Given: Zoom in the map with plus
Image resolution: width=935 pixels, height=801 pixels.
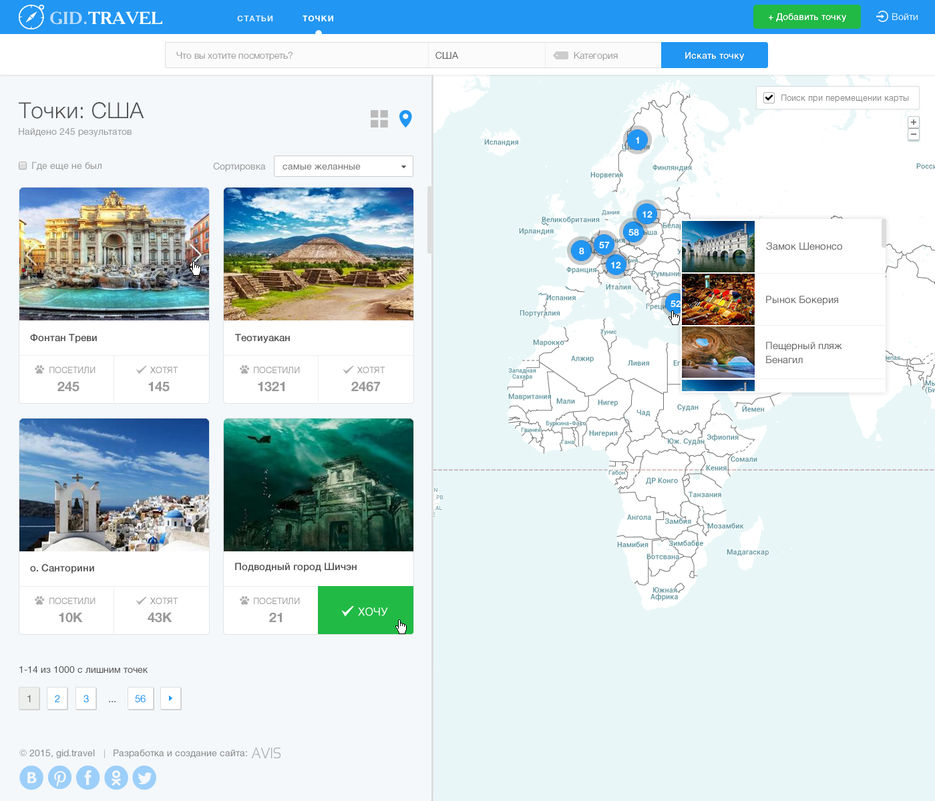Looking at the screenshot, I should pos(913,122).
